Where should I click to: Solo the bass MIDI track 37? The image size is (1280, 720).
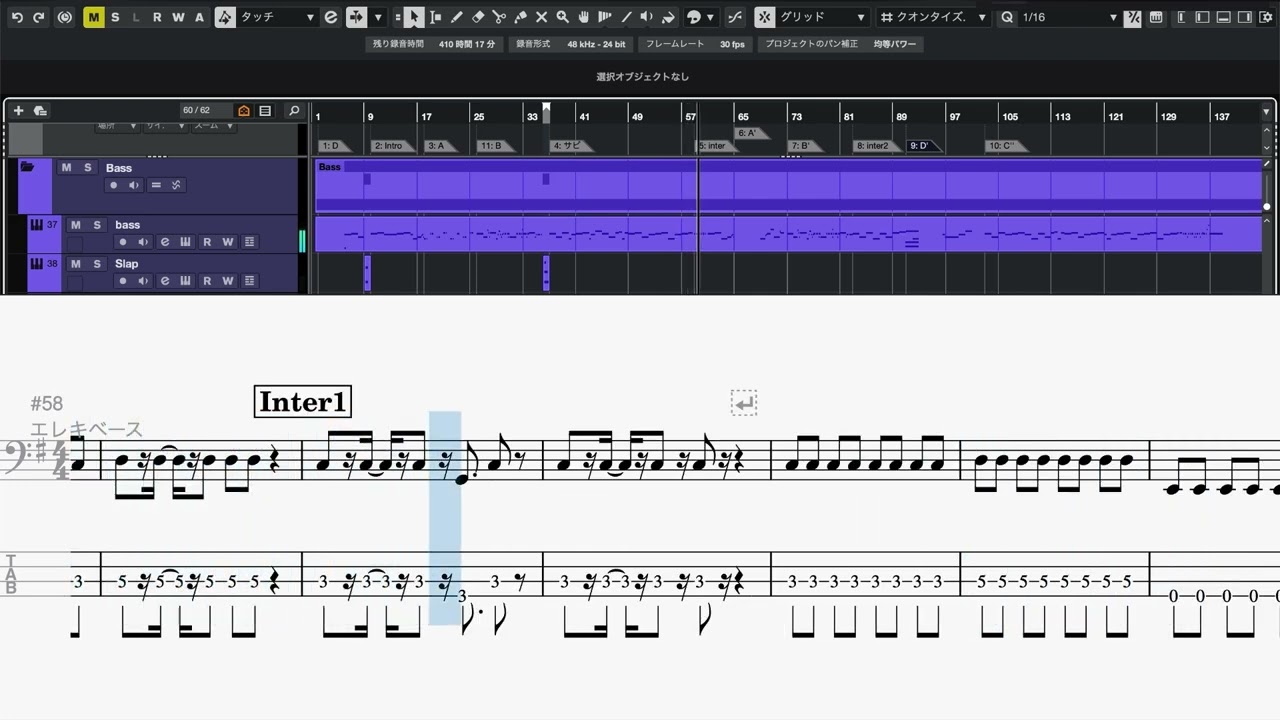(x=97, y=225)
